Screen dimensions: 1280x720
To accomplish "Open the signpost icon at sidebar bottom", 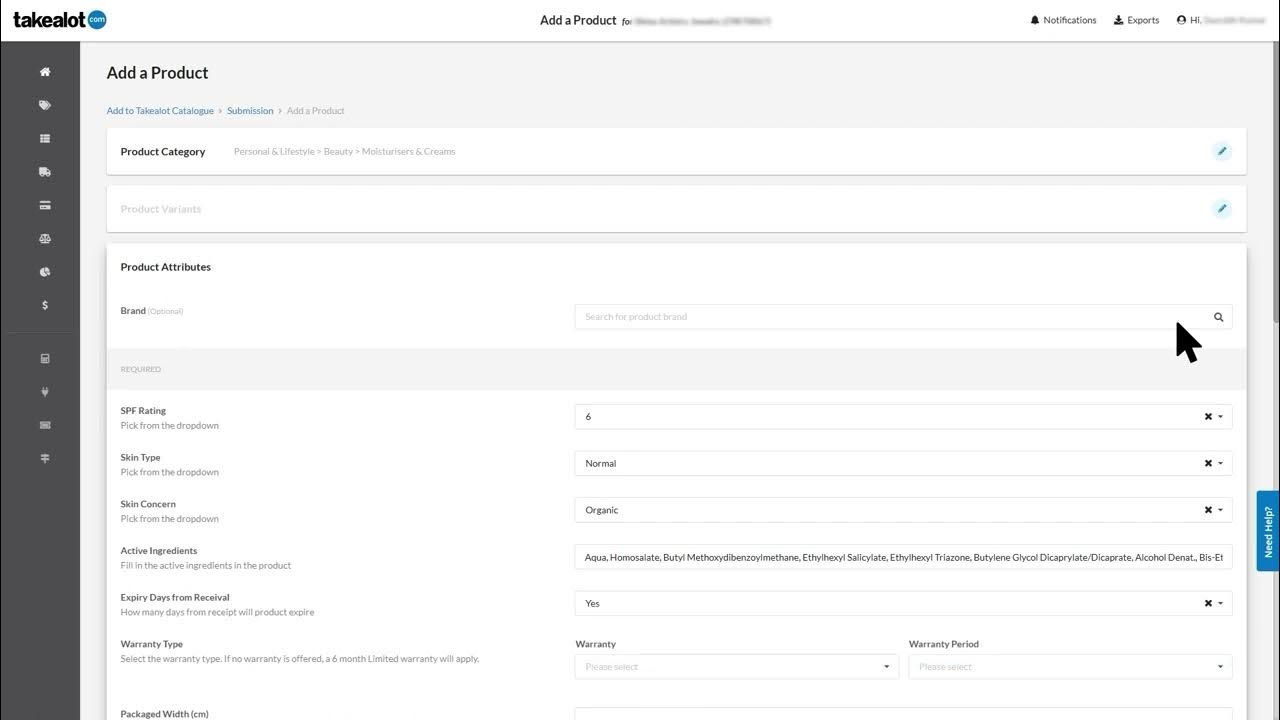I will tap(45, 458).
